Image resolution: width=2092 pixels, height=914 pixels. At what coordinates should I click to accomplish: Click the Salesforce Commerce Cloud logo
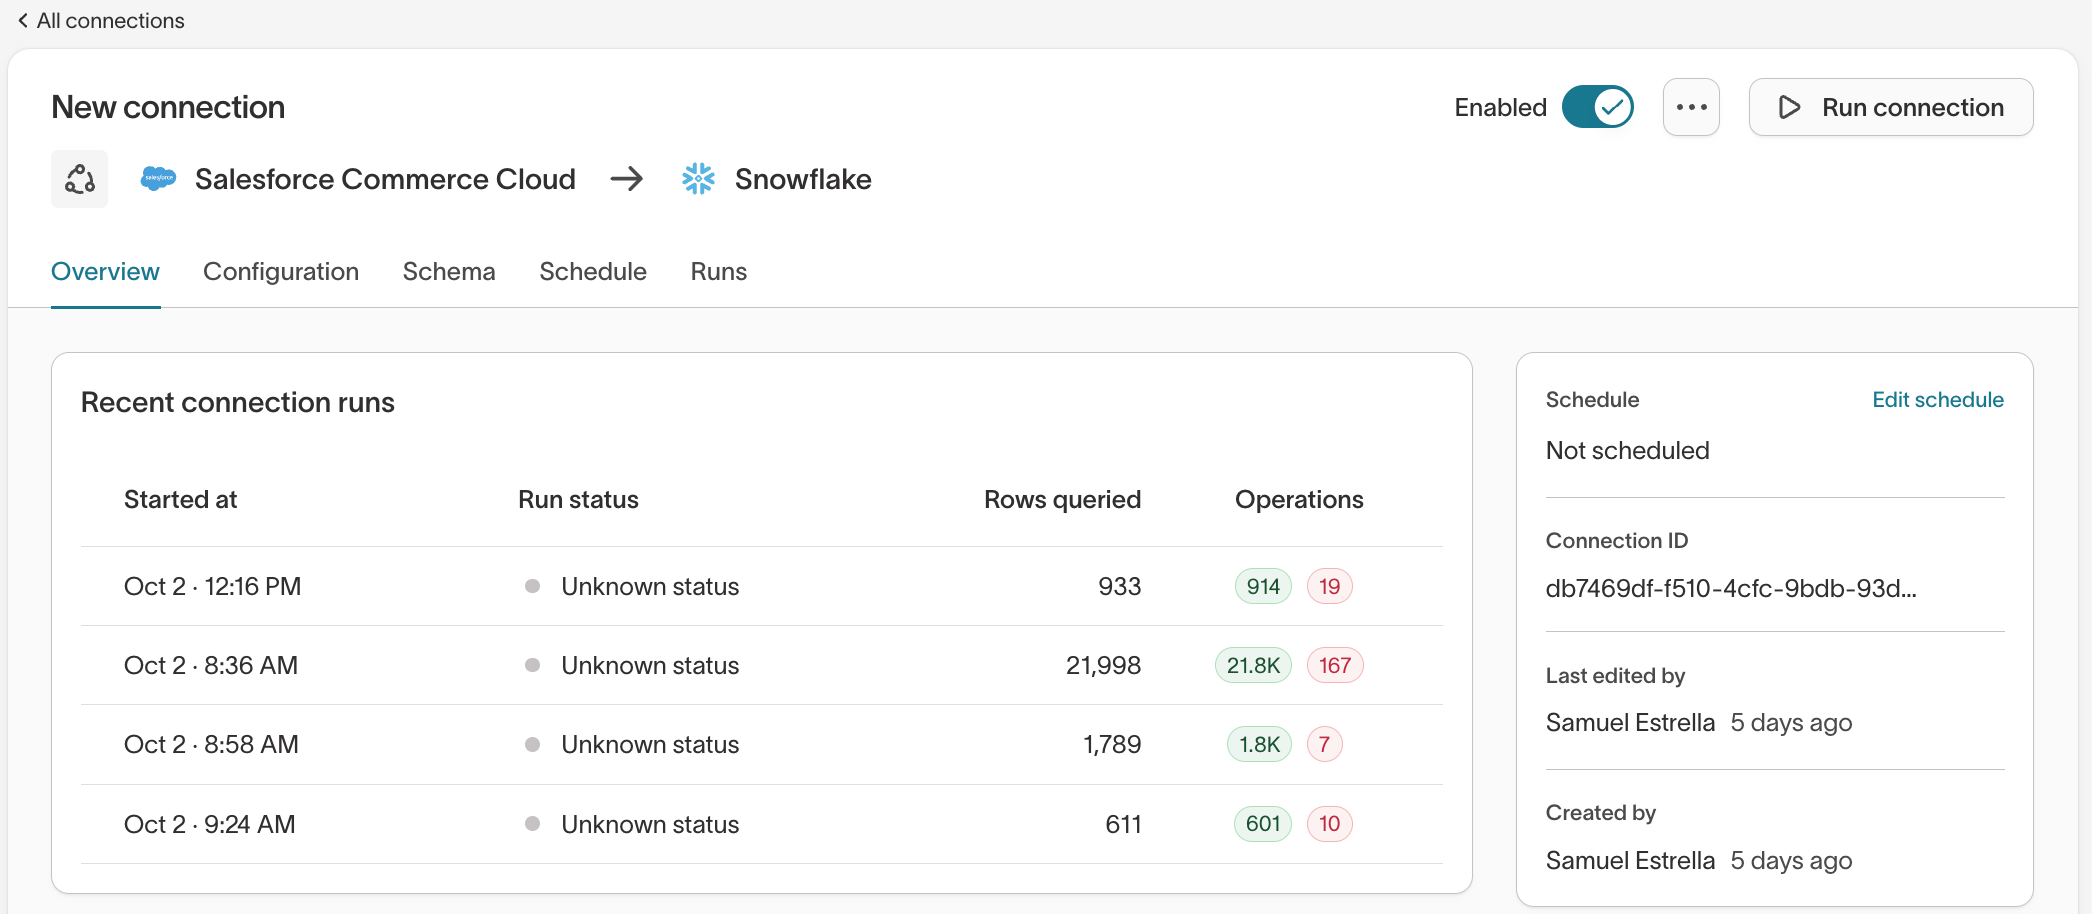[x=158, y=179]
